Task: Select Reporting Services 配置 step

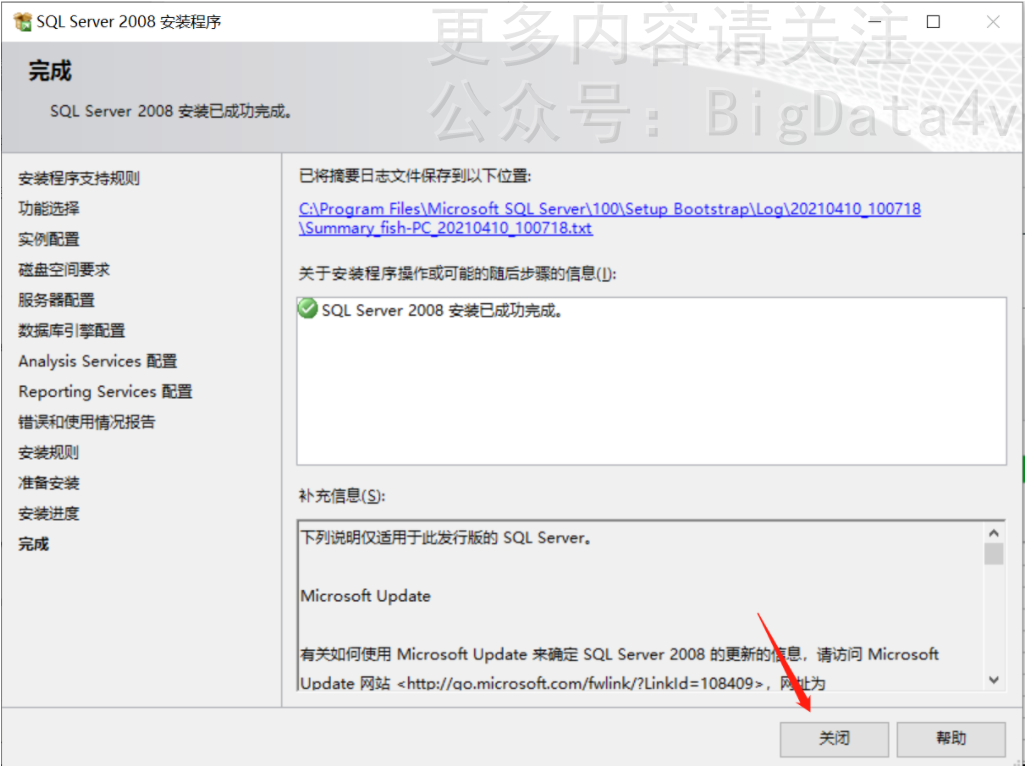Action: (x=105, y=392)
